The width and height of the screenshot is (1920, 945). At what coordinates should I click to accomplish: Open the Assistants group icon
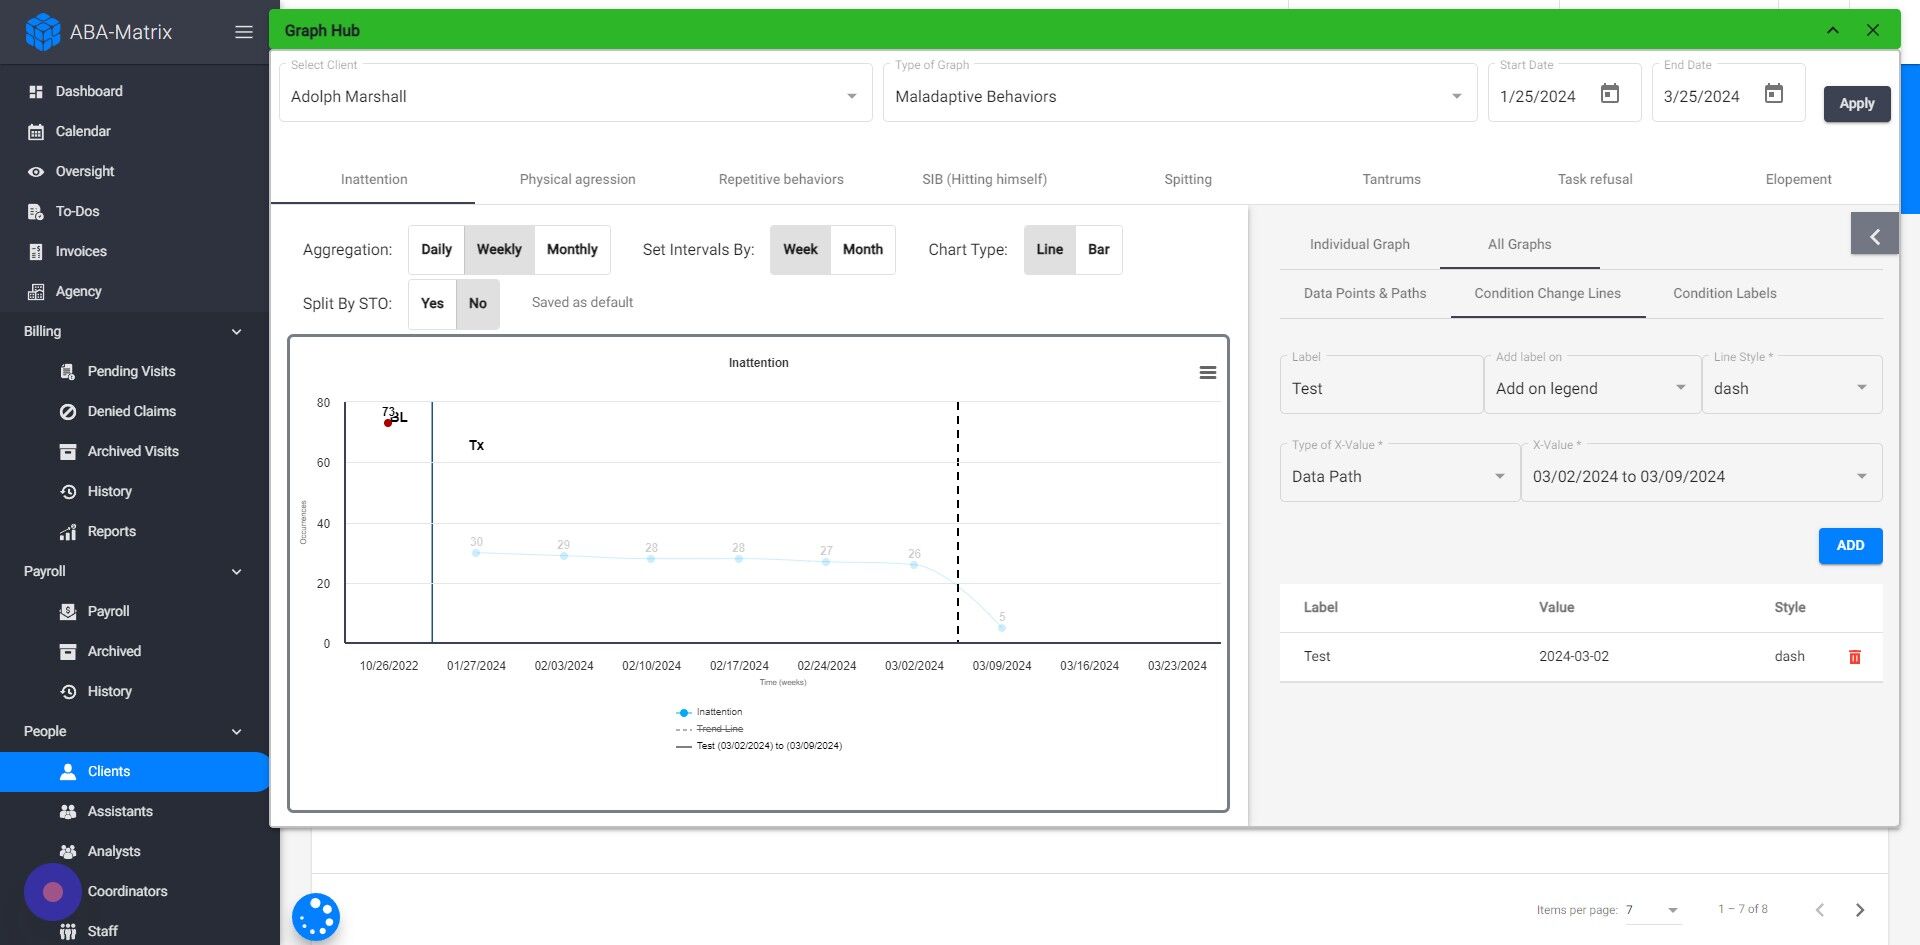(x=68, y=811)
